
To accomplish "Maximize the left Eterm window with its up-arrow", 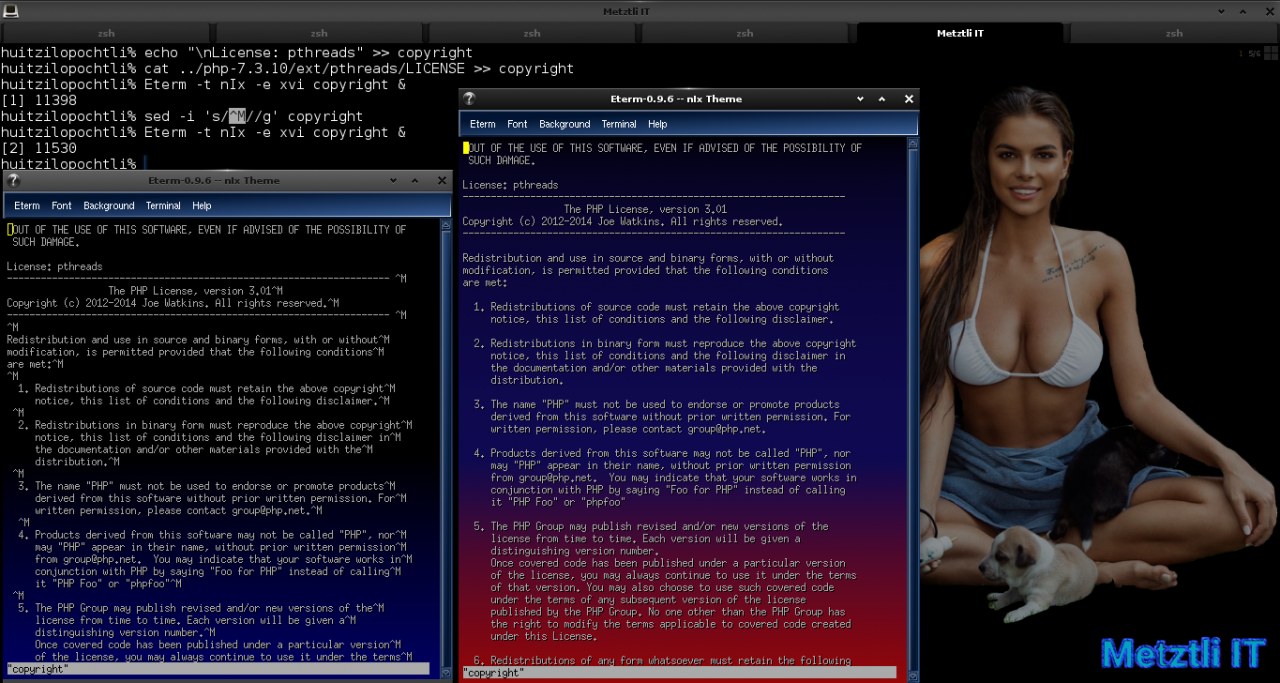I will point(416,181).
